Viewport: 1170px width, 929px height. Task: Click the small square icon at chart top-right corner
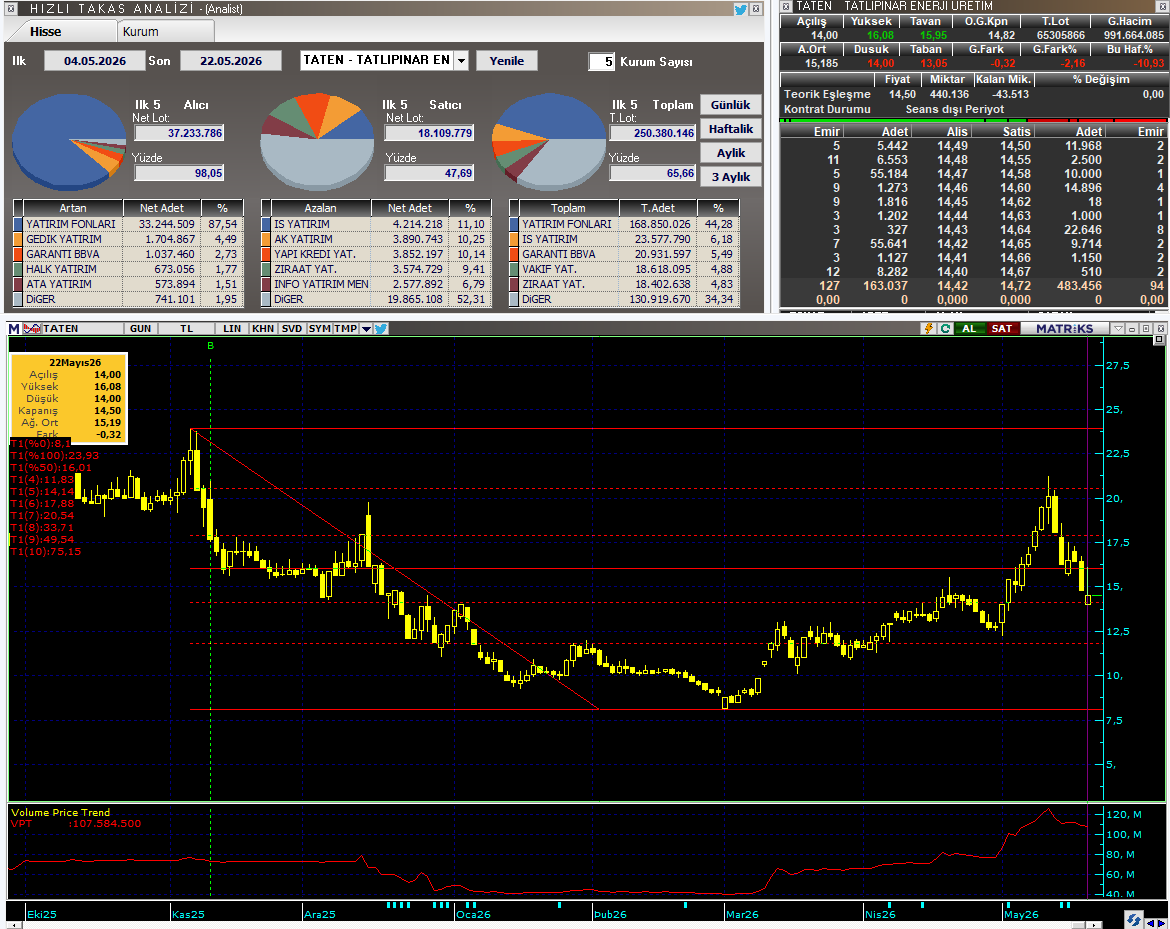point(1159,340)
